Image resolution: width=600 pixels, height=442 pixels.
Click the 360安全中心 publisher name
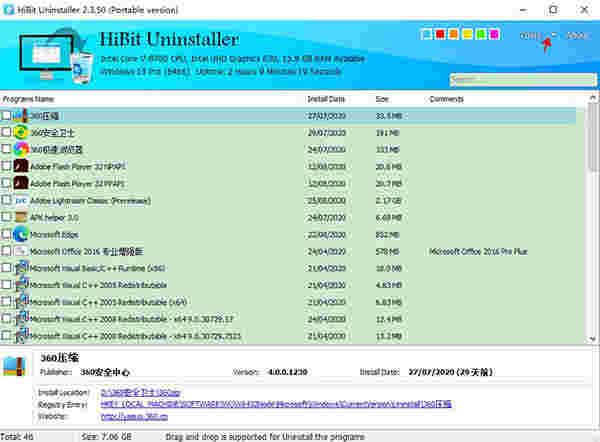(x=105, y=372)
